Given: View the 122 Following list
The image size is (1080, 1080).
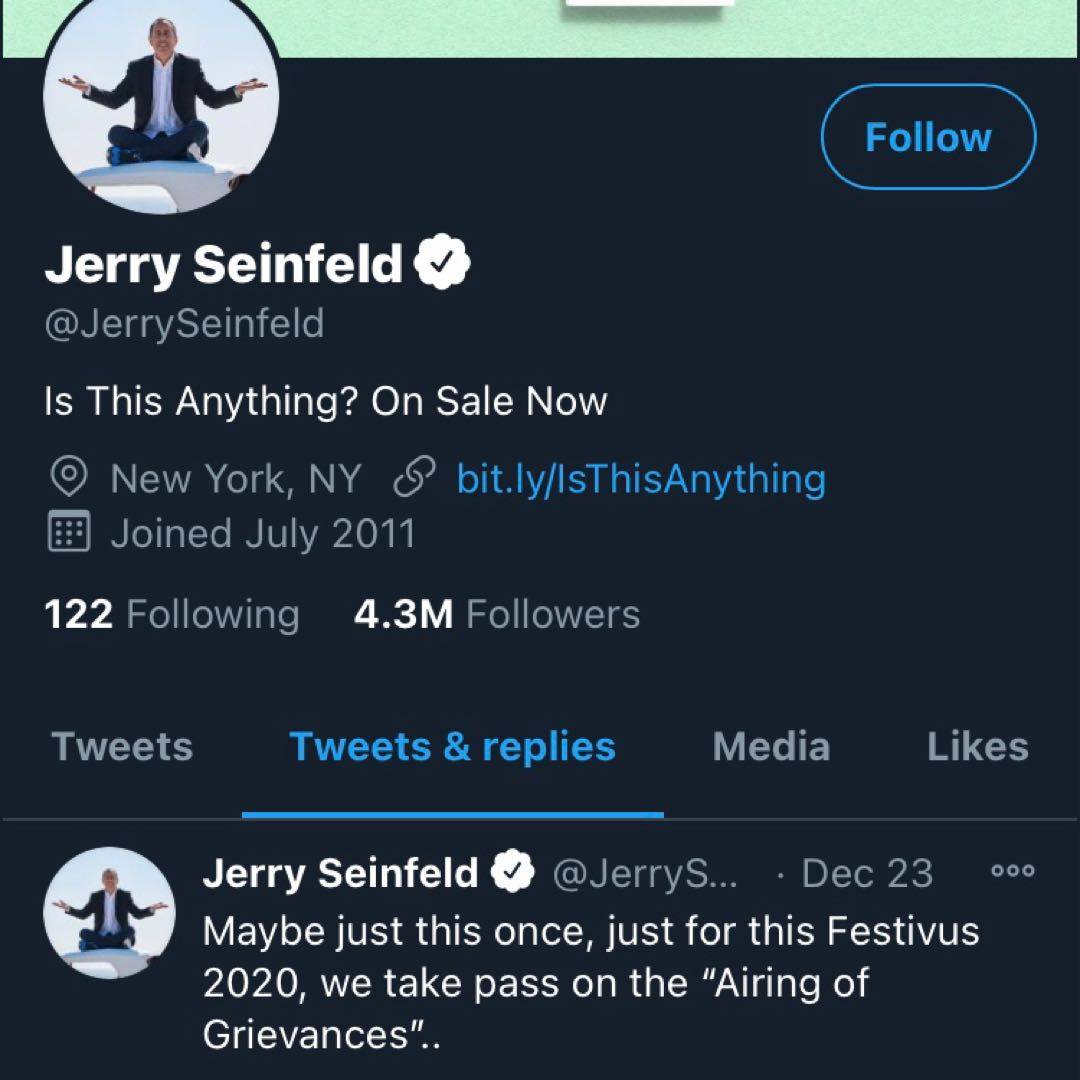Looking at the screenshot, I should pyautogui.click(x=171, y=614).
